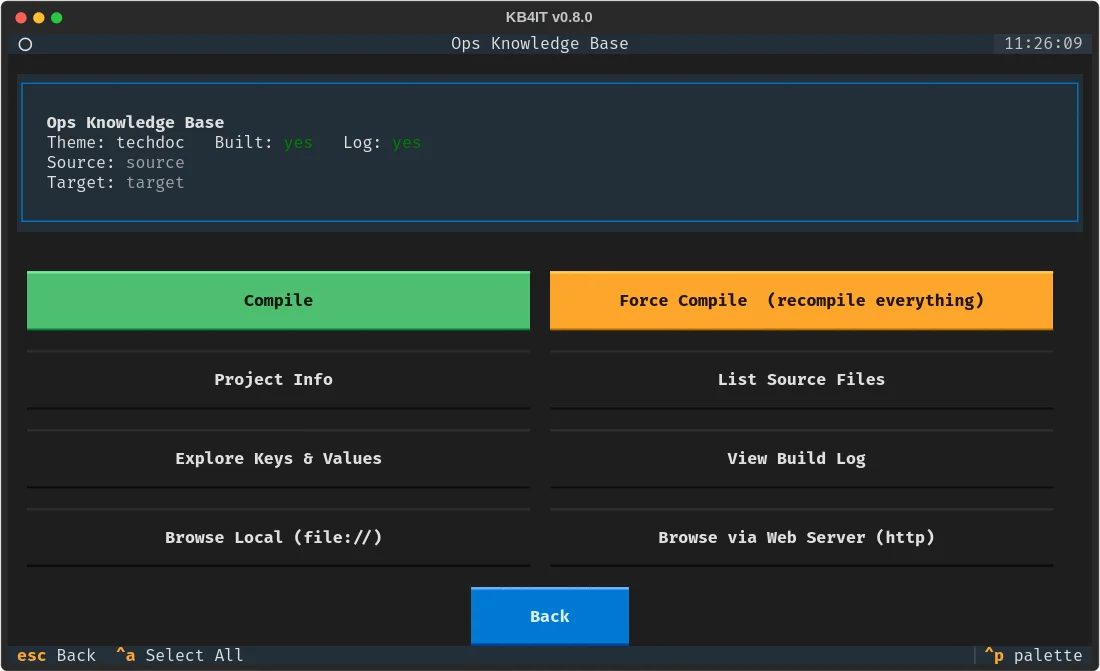The width and height of the screenshot is (1100, 671).
Task: Click the ^a Select All footer shortcut
Action: pyautogui.click(x=180, y=656)
